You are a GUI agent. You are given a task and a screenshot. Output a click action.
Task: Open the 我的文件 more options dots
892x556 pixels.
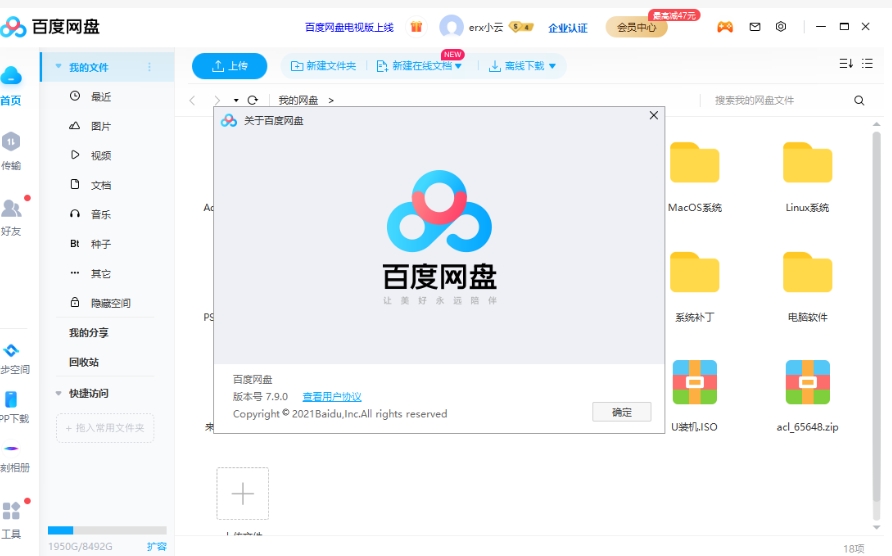(150, 67)
